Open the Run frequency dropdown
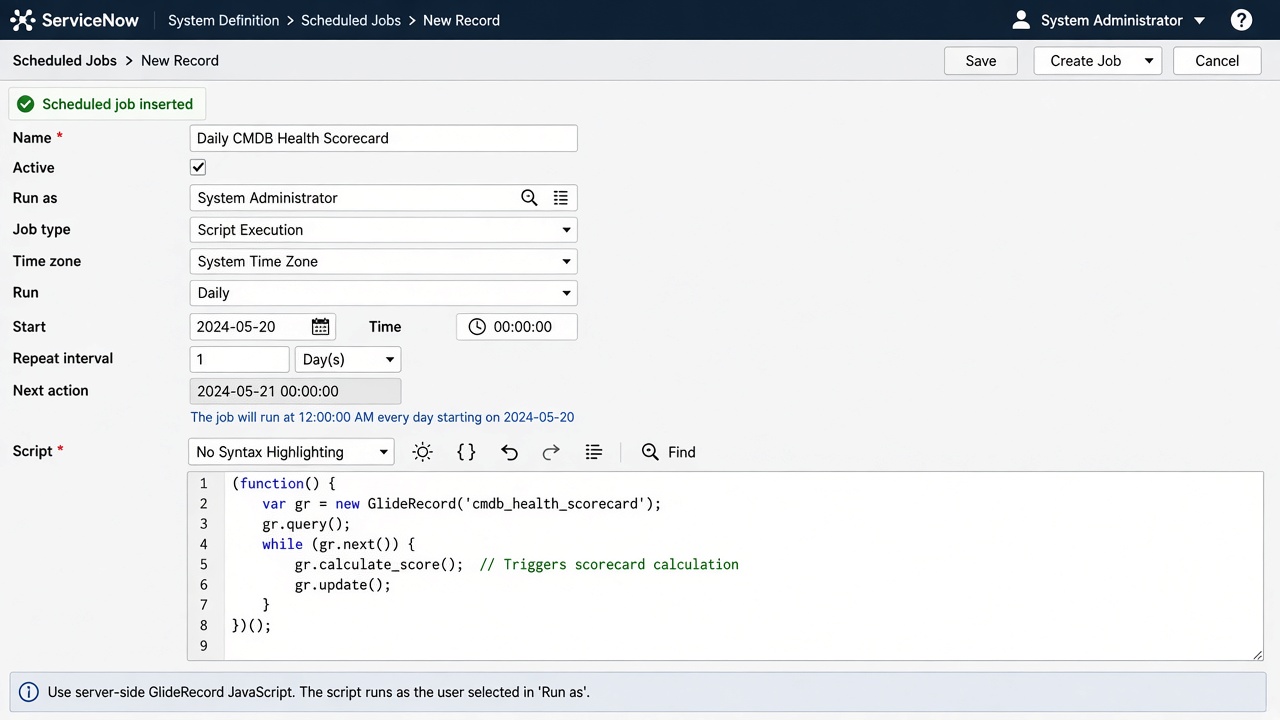 383,293
